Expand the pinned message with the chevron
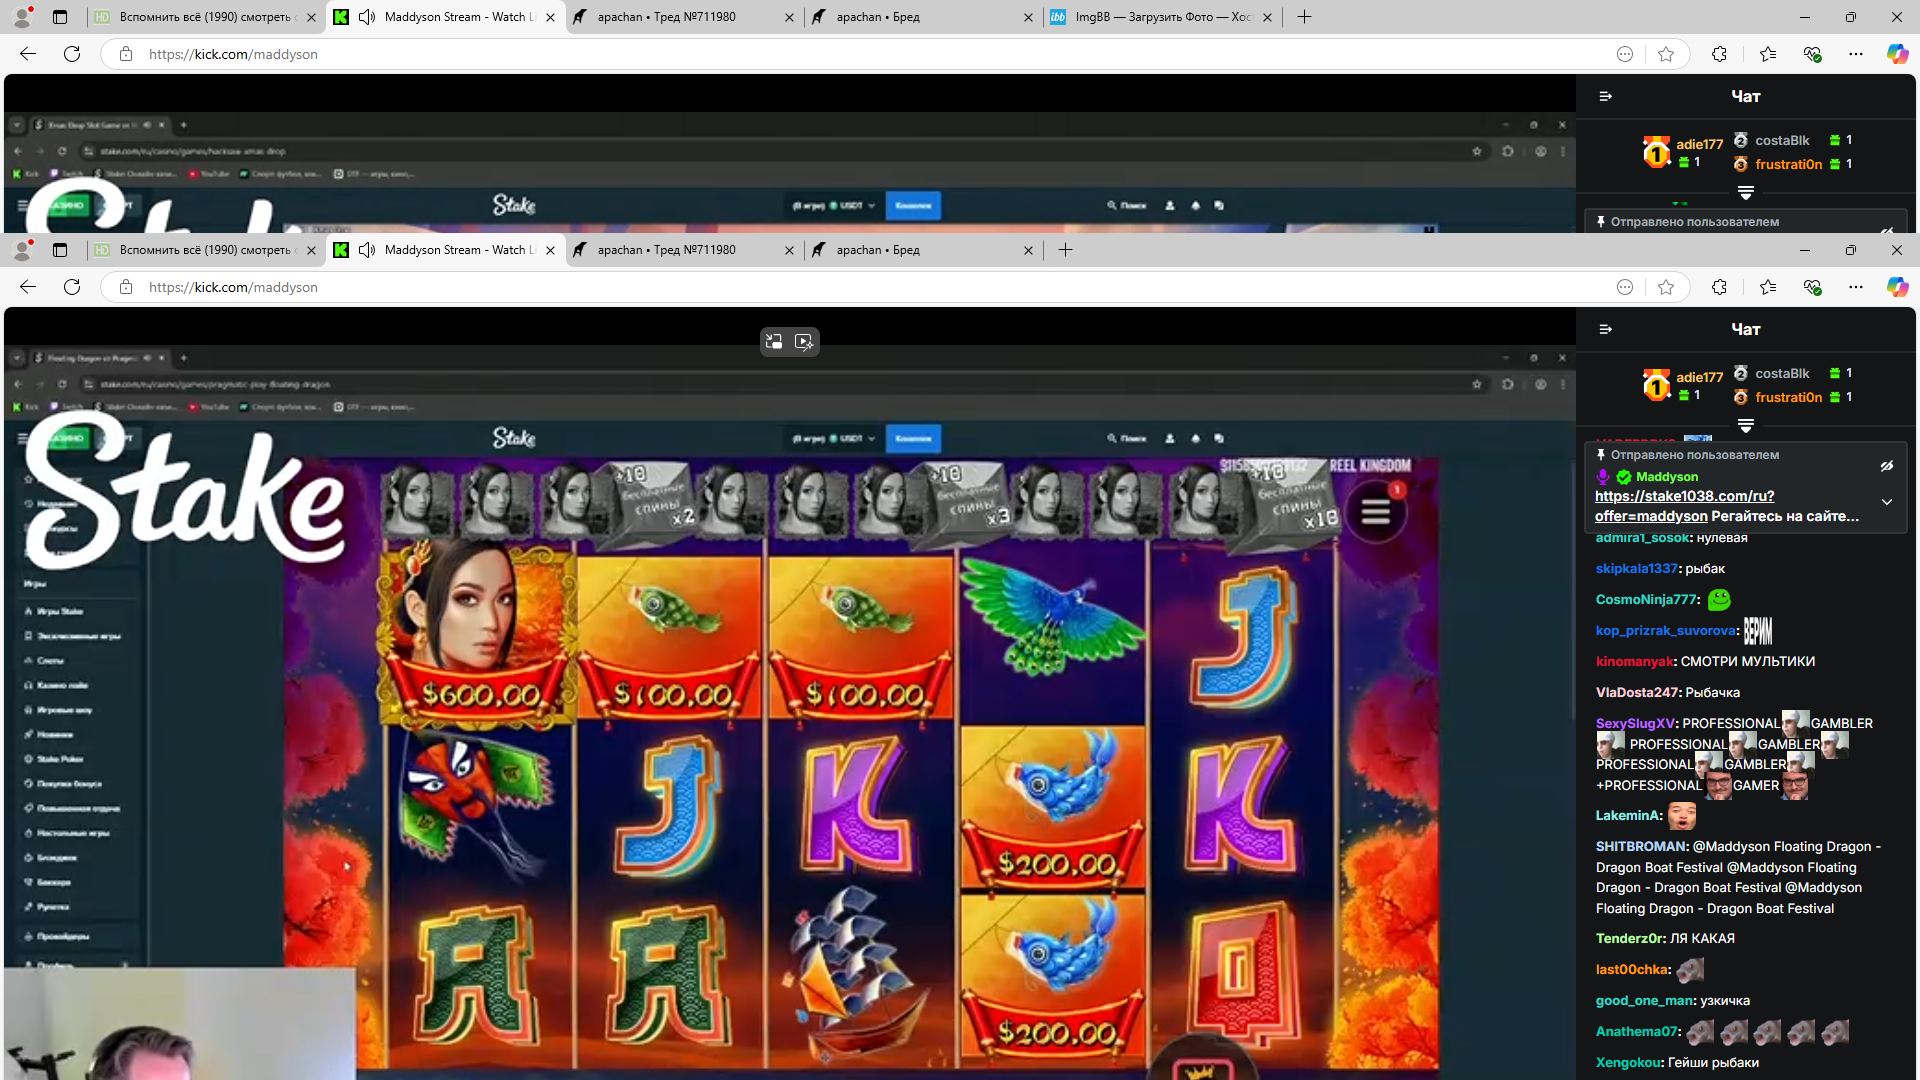This screenshot has width=1920, height=1080. point(1886,502)
